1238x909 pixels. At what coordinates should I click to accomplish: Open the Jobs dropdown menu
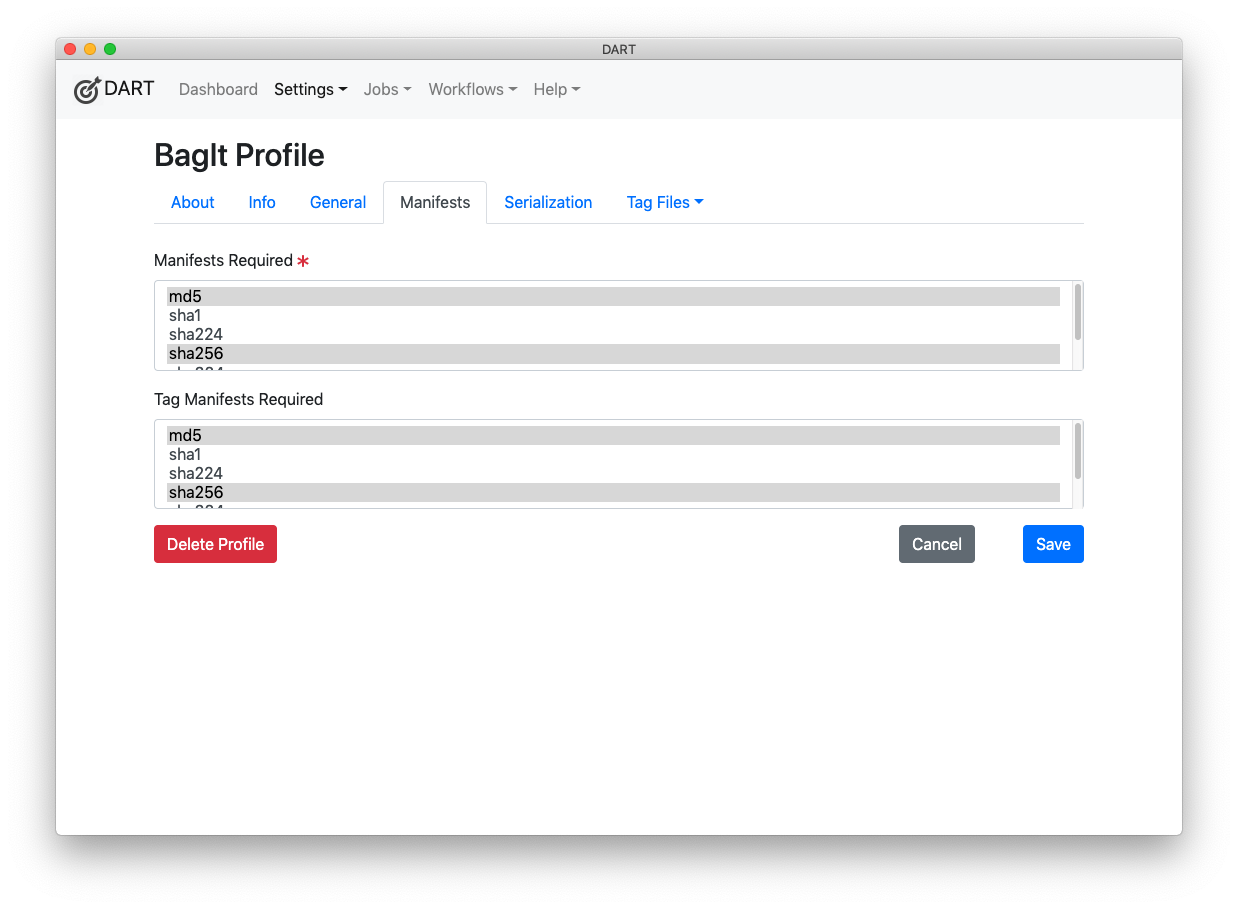point(387,89)
